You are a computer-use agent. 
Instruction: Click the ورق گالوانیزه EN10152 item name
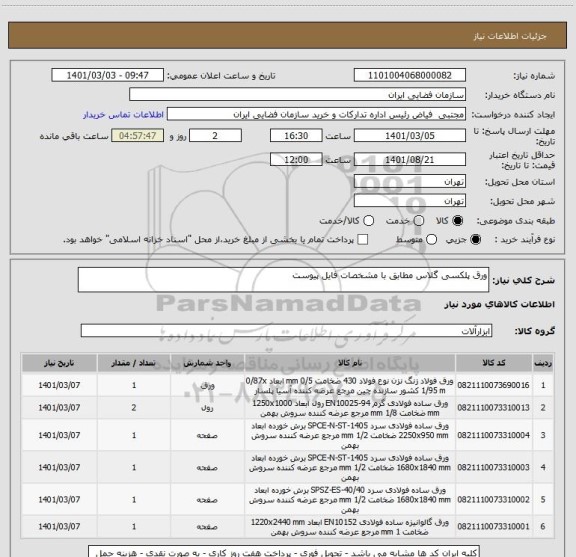point(349,527)
